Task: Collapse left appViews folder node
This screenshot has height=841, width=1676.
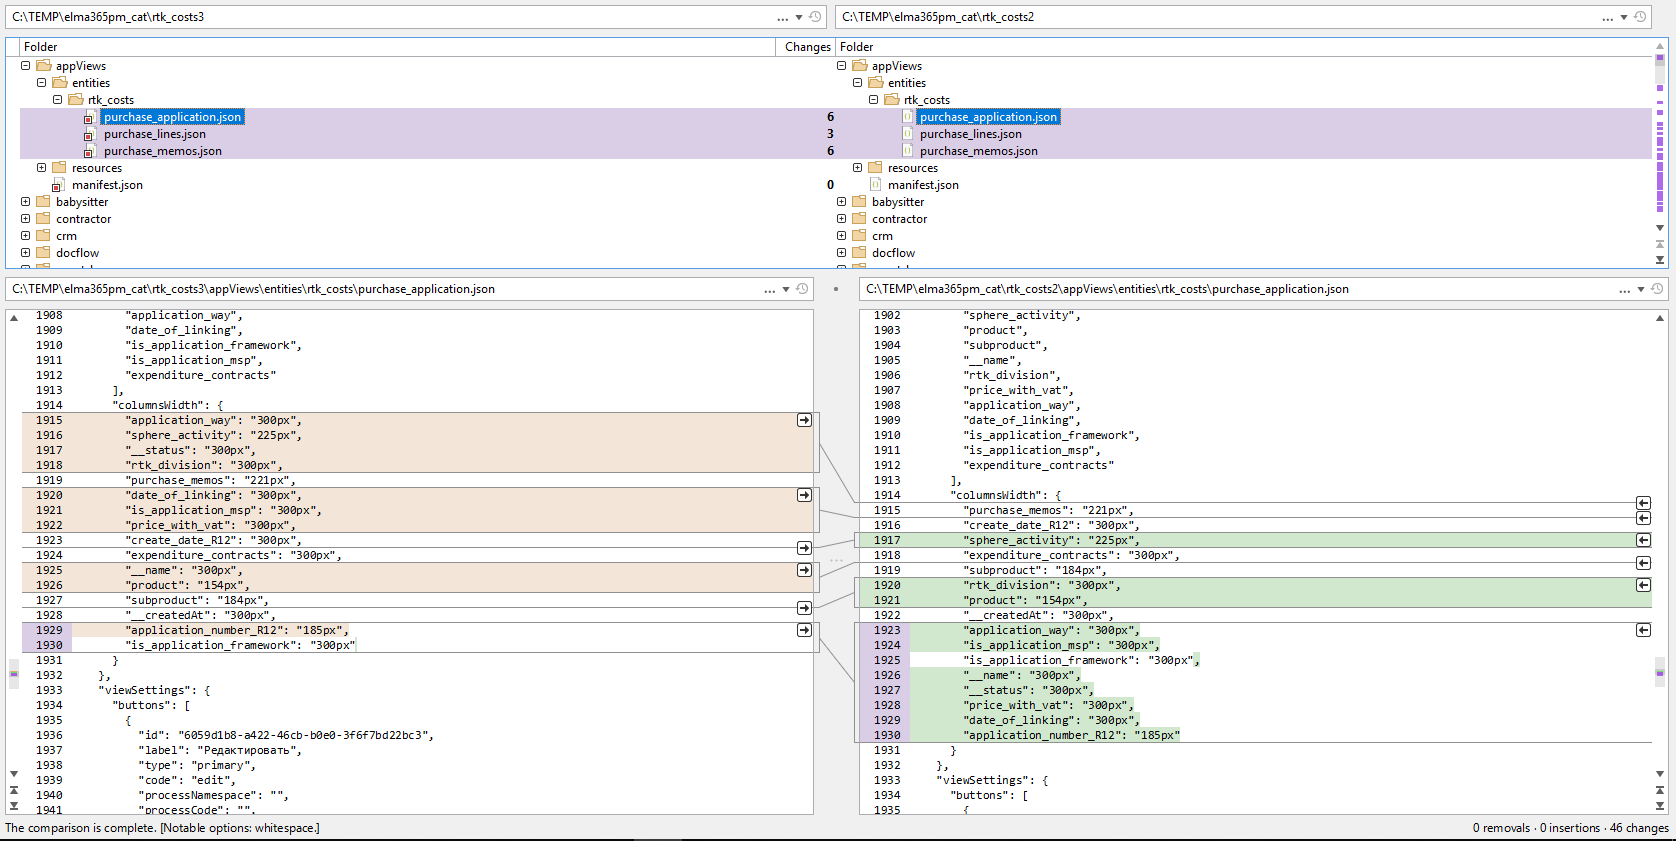Action: 25,66
